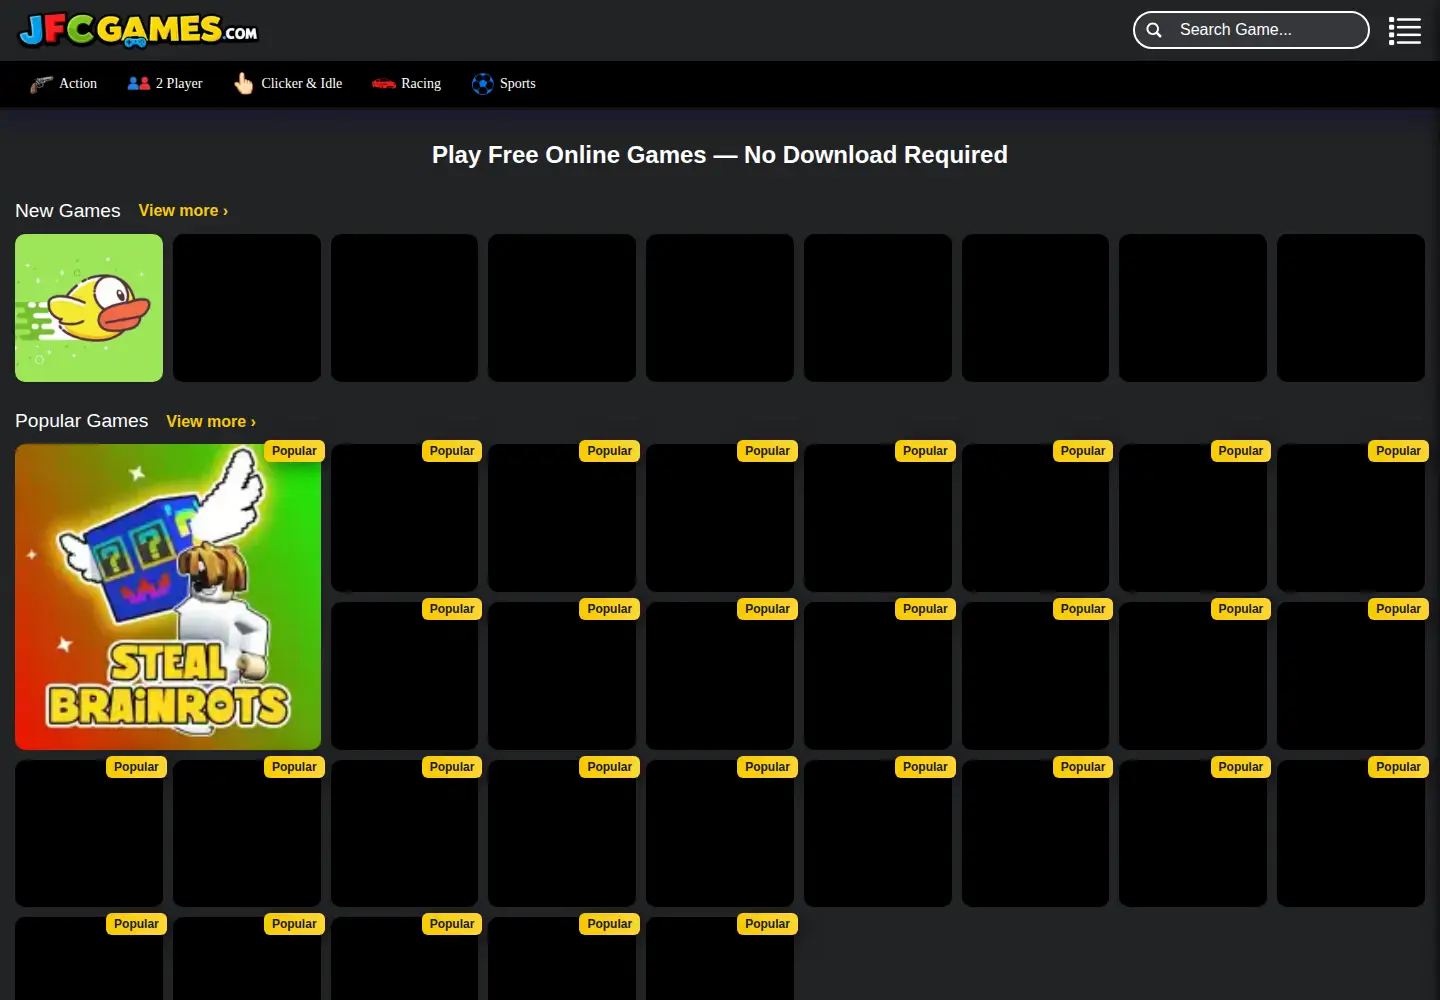1440x1000 pixels.
Task: Click the gun icon beside Action
Action: tap(41, 84)
